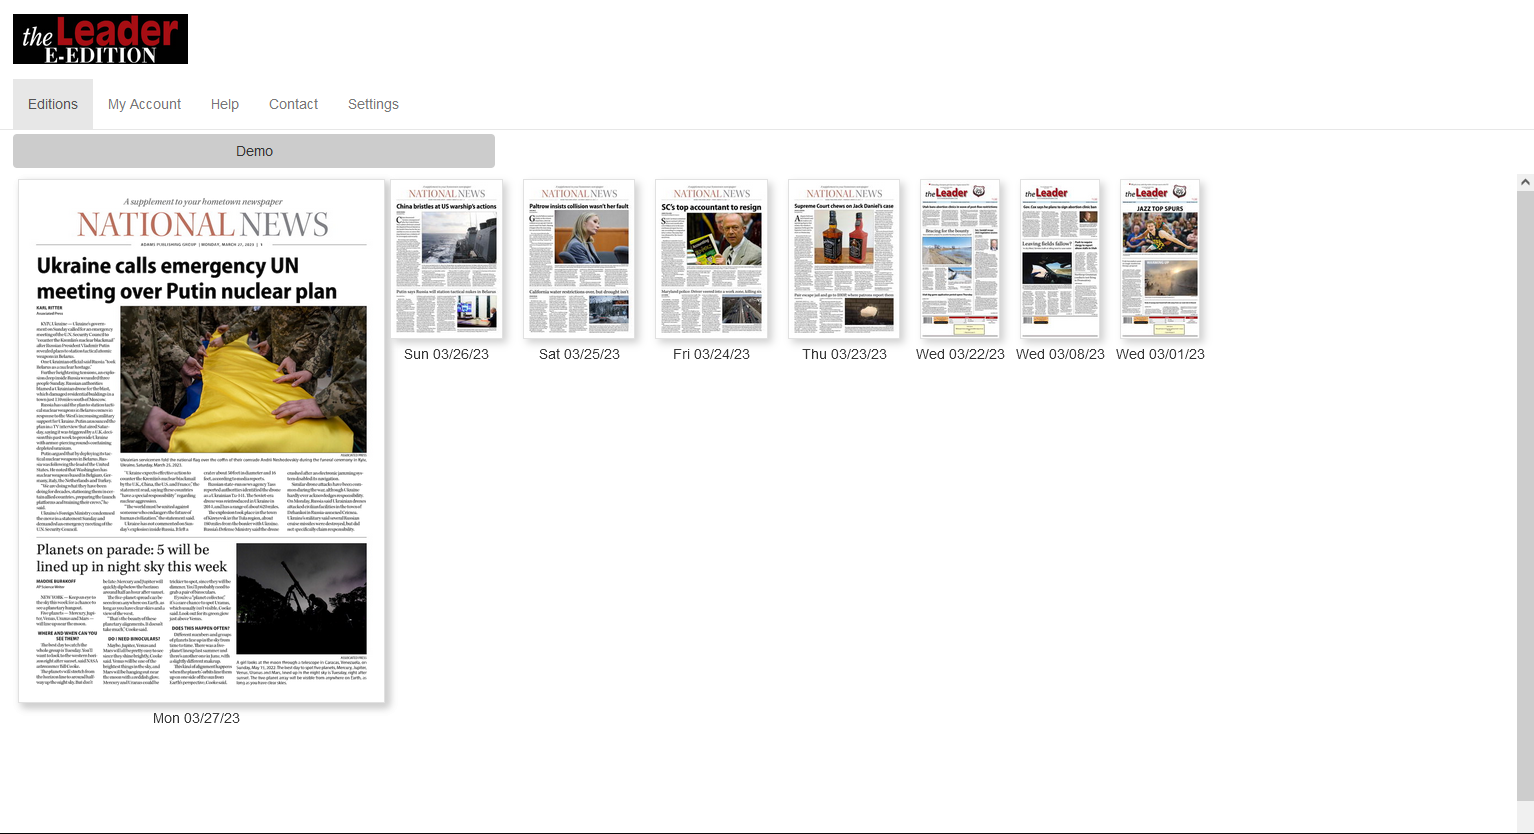This screenshot has height=834, width=1534.
Task: Open the Wed 03/22/23 edition thumbnail
Action: (960, 259)
